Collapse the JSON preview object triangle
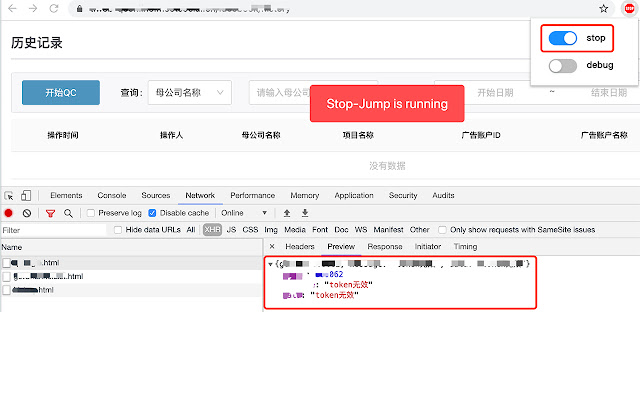Screen dimensions: 640x400 click(270, 264)
